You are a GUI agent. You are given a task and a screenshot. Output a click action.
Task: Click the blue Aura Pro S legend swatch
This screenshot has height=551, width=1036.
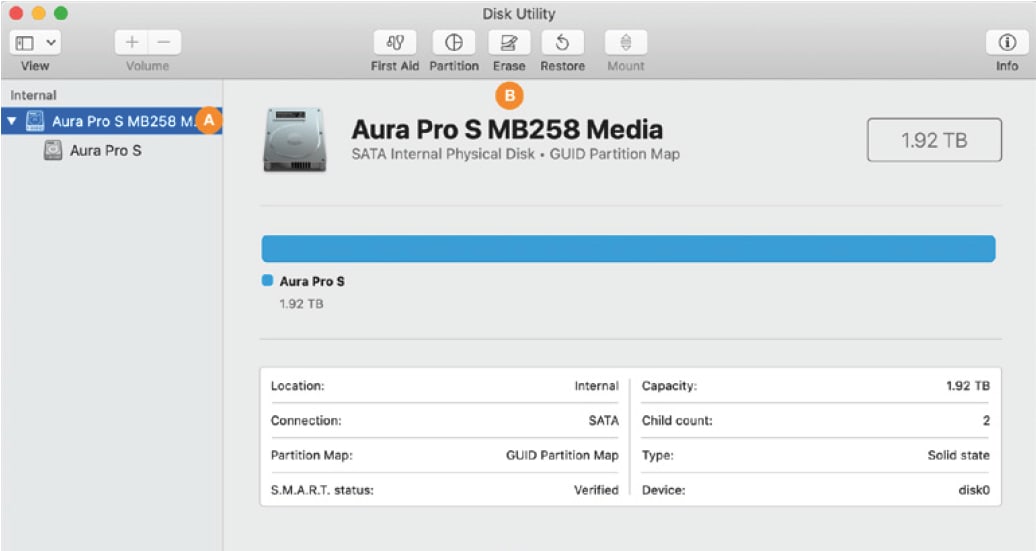tap(267, 282)
